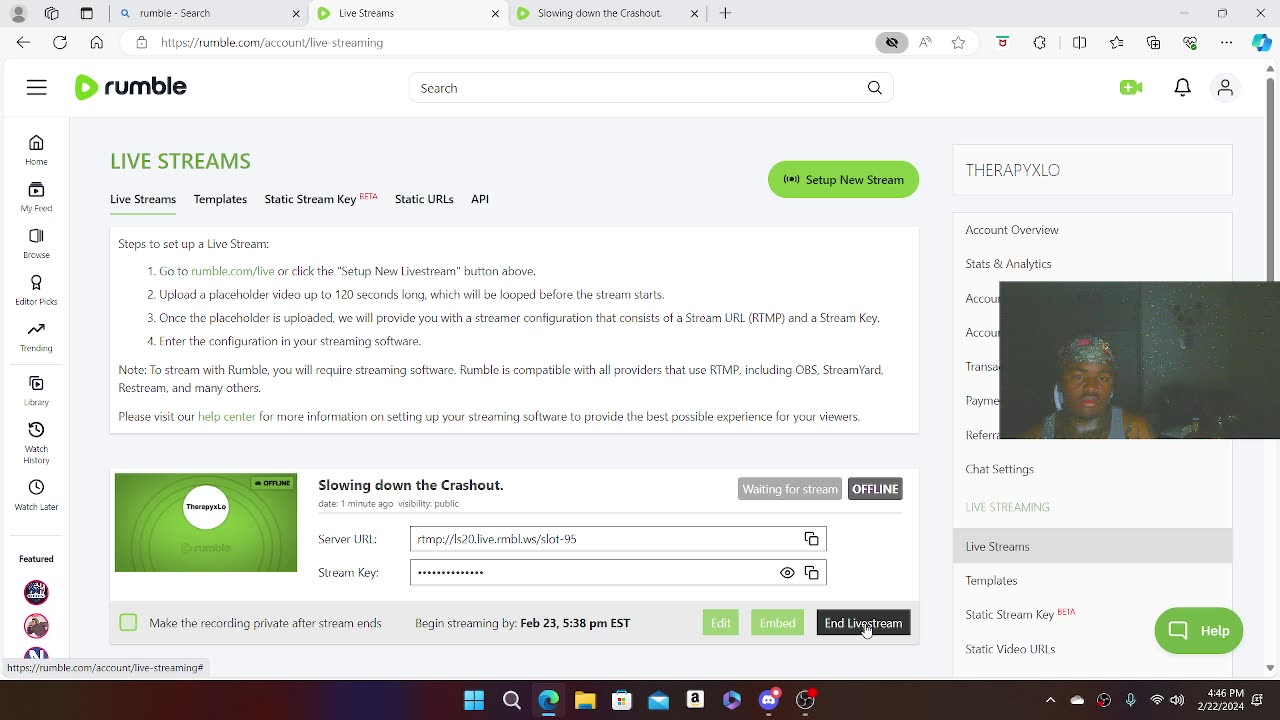Screen dimensions: 1280x720
Task: Open Slowing down the Crashout title
Action: [x=411, y=485]
